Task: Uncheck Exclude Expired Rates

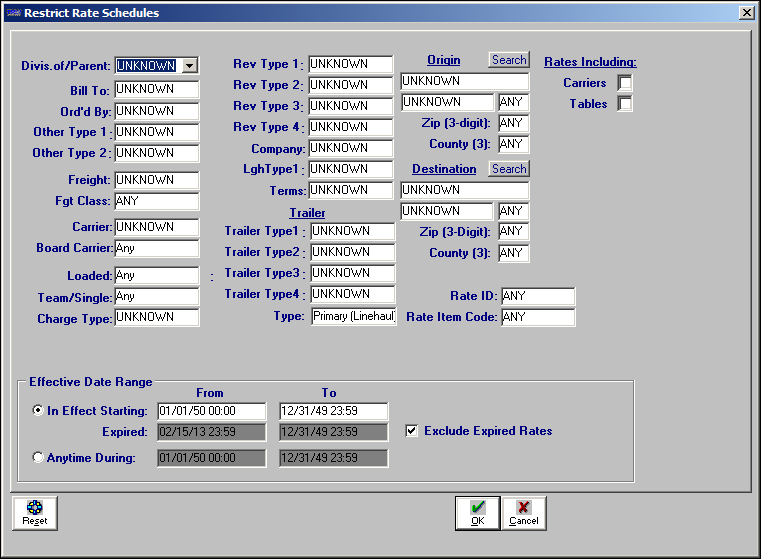Action: tap(412, 431)
